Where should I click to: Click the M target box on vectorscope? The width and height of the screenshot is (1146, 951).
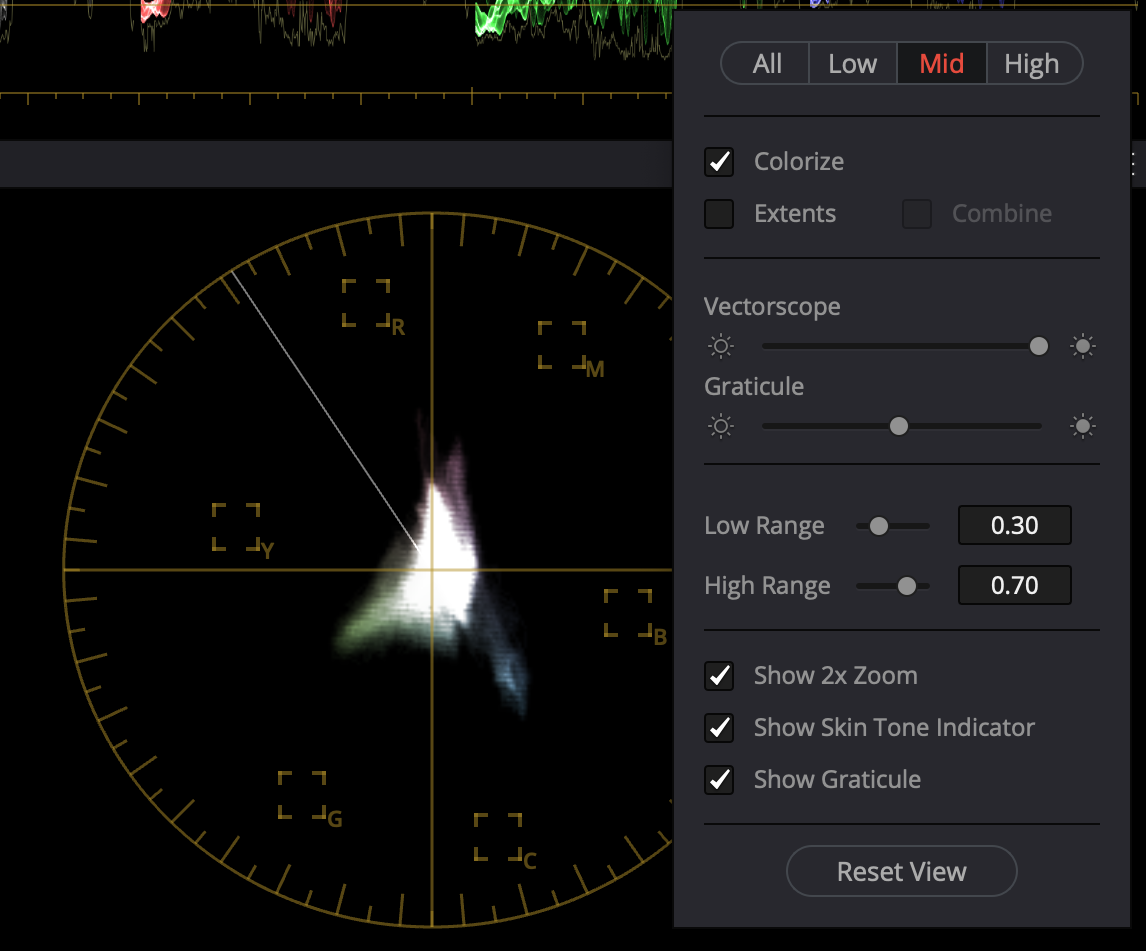562,345
